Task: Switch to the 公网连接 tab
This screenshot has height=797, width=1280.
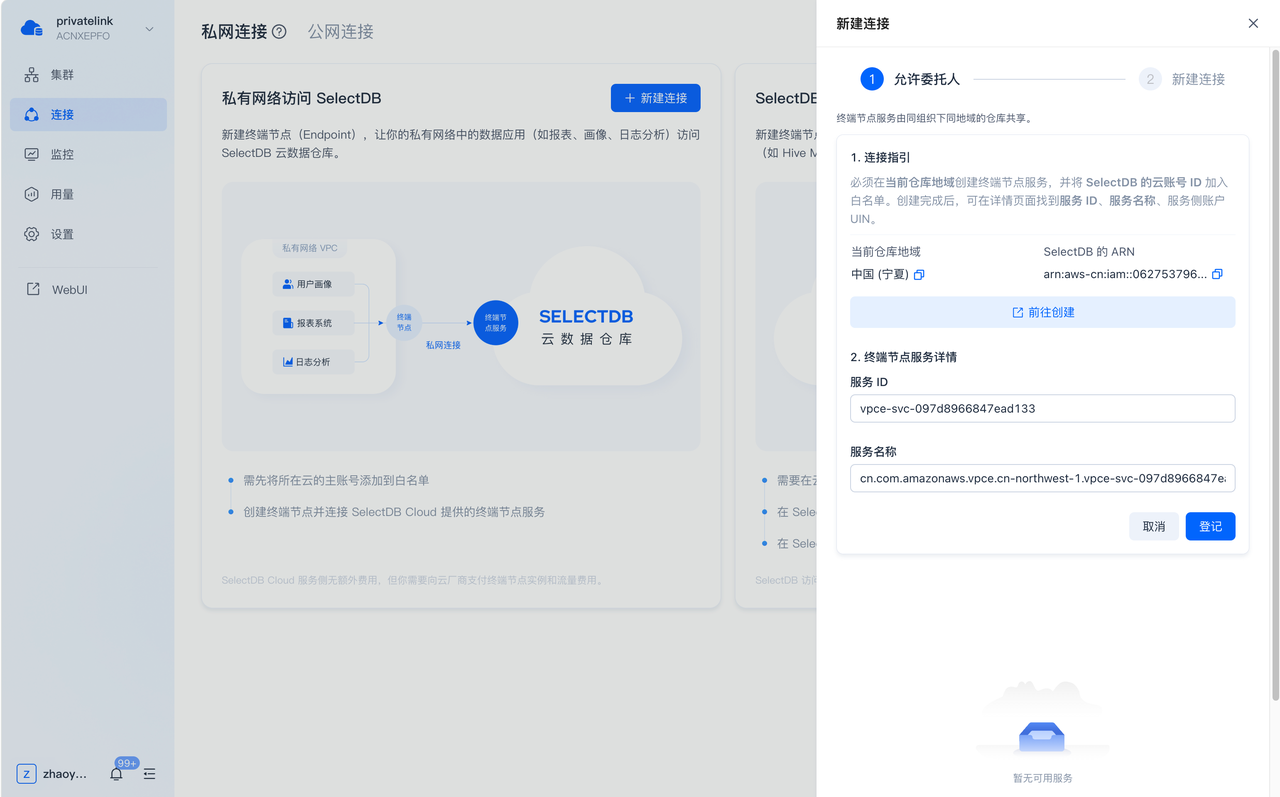Action: coord(341,32)
